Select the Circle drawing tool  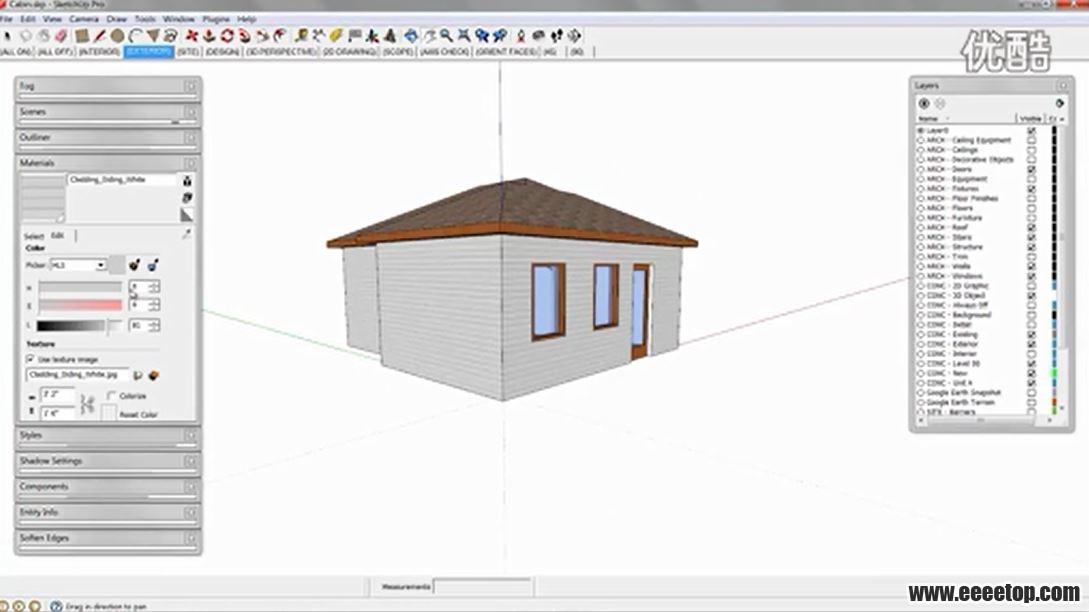117,36
